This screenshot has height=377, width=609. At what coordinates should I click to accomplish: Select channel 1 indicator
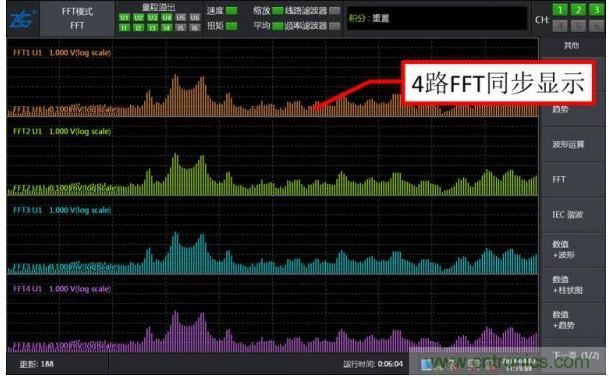[x=560, y=10]
